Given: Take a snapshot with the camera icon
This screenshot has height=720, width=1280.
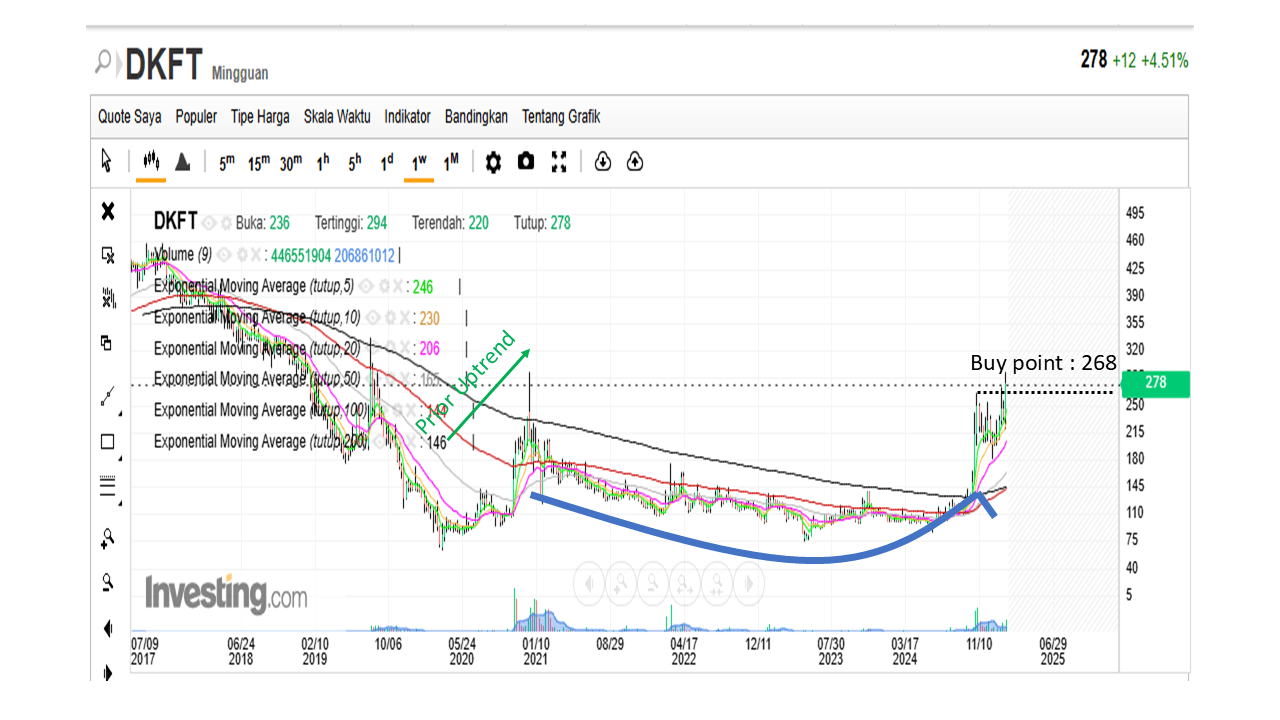Looking at the screenshot, I should coord(526,161).
